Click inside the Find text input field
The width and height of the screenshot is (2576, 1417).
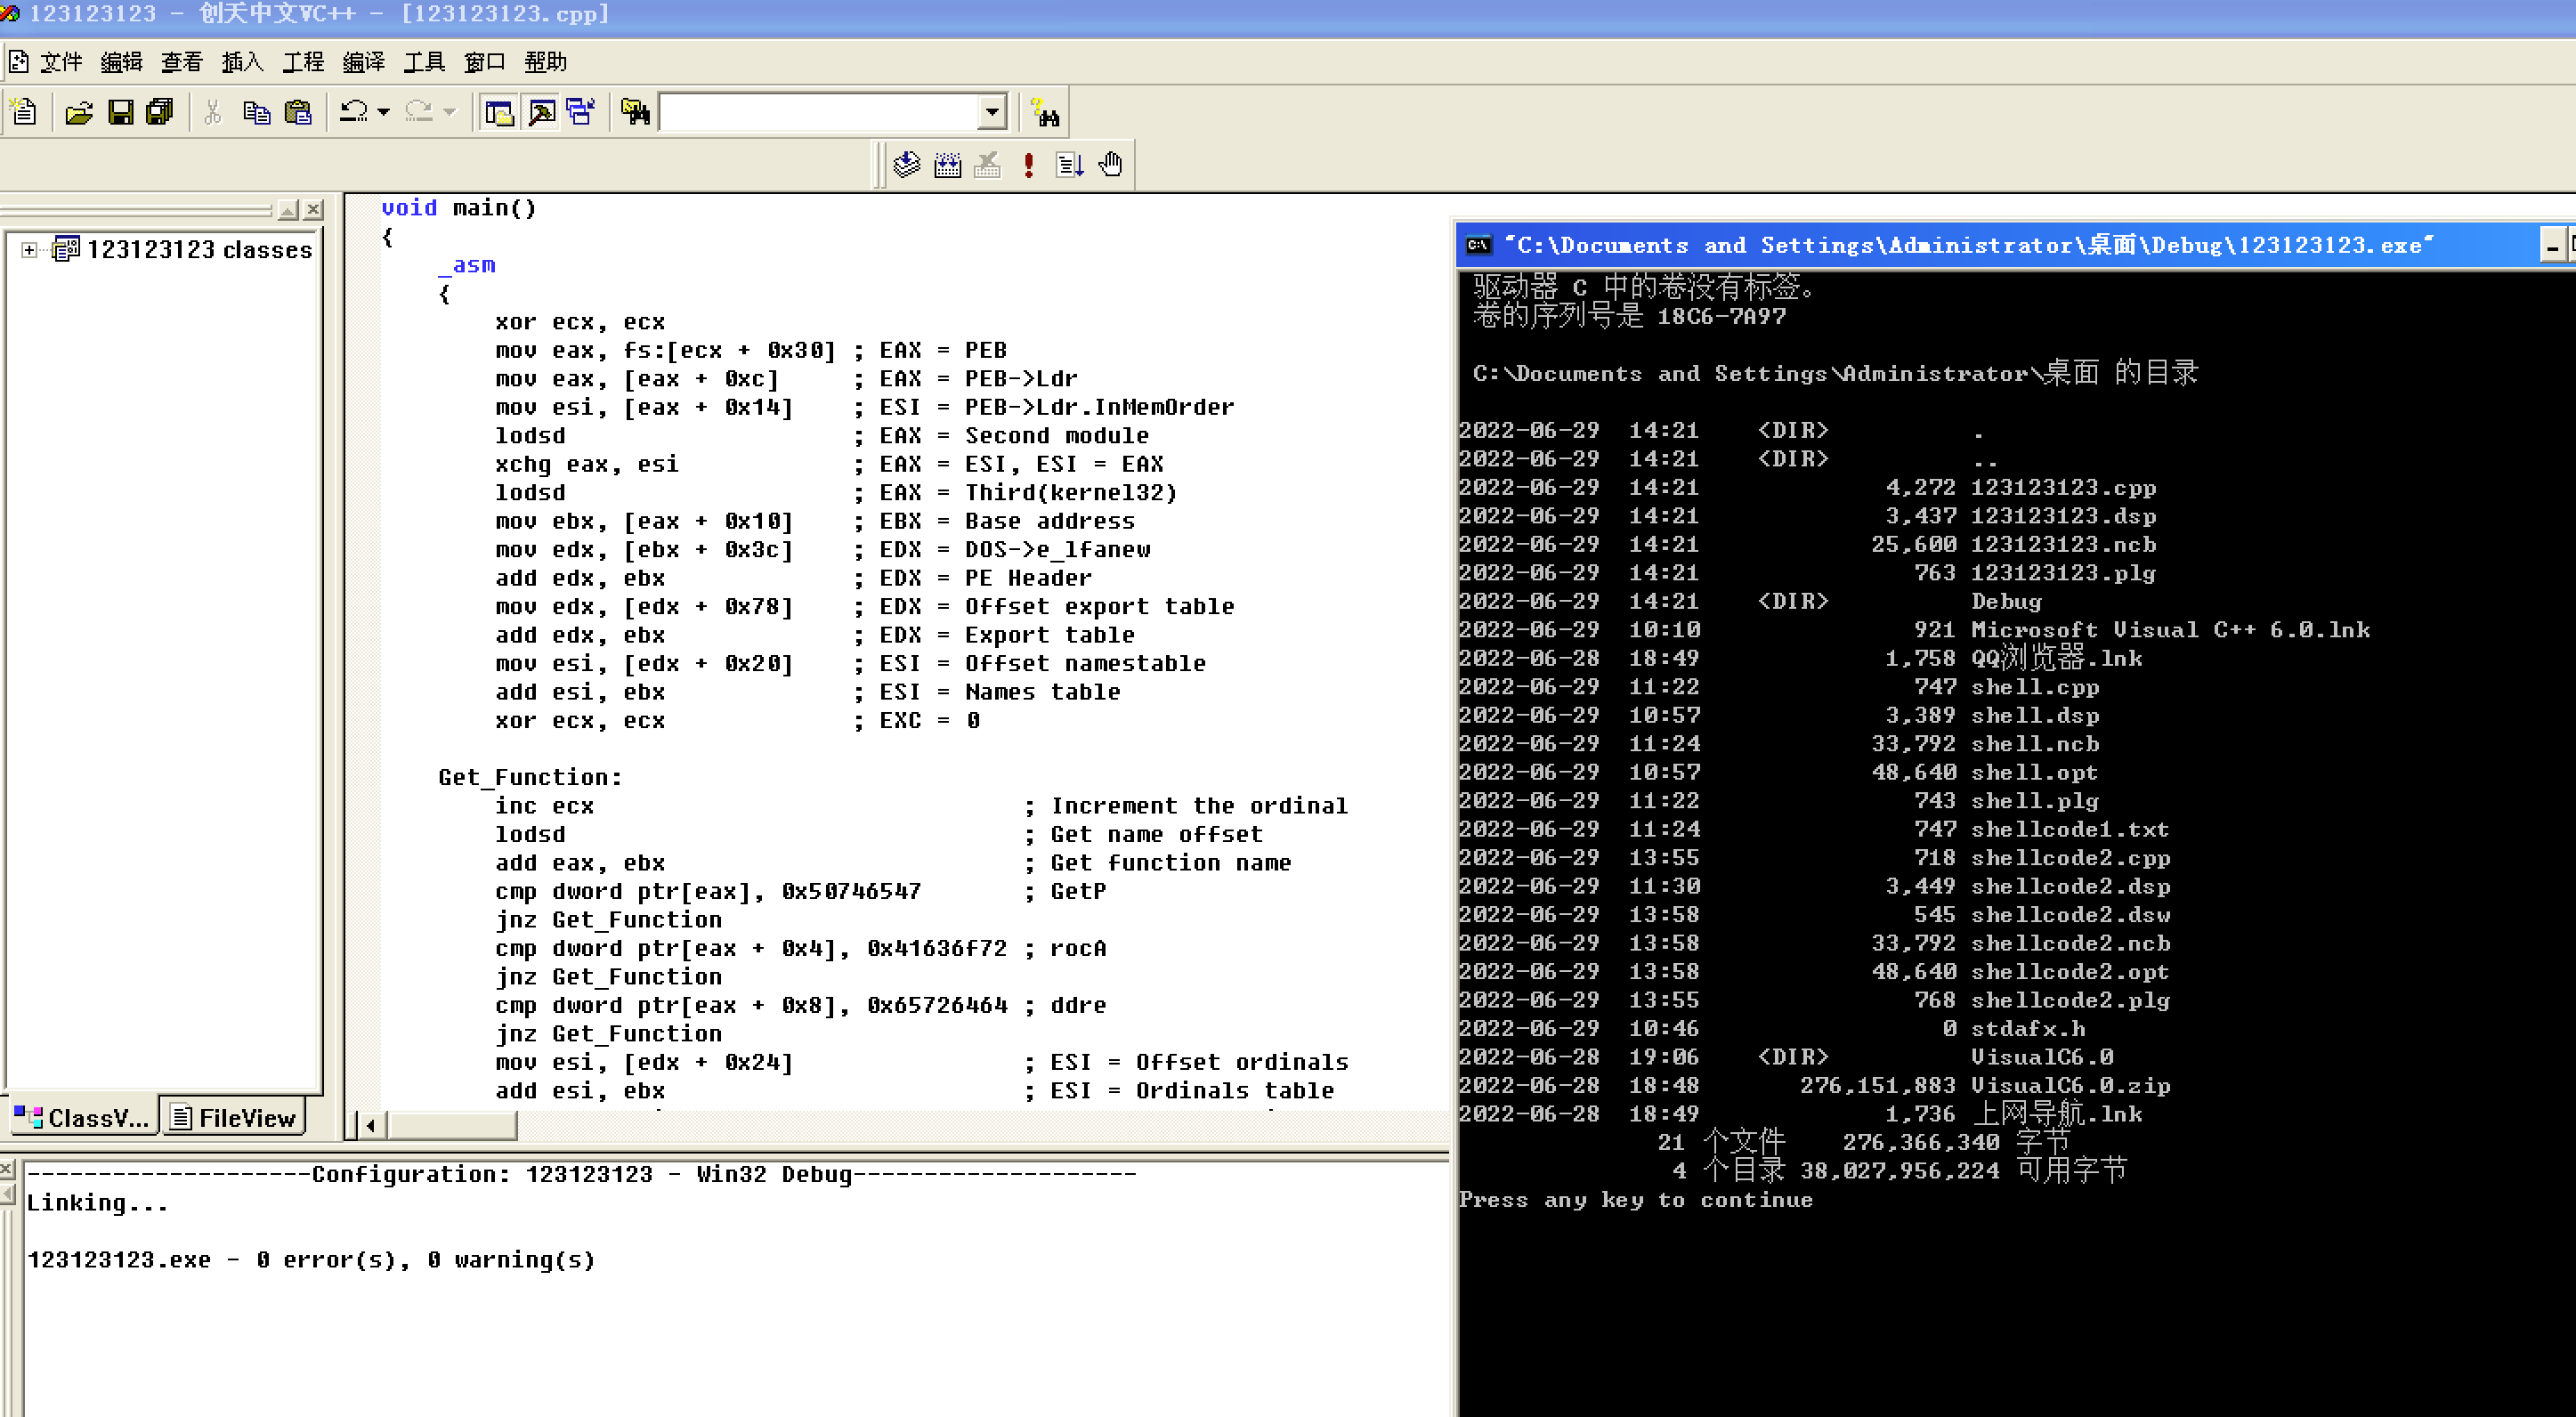819,112
